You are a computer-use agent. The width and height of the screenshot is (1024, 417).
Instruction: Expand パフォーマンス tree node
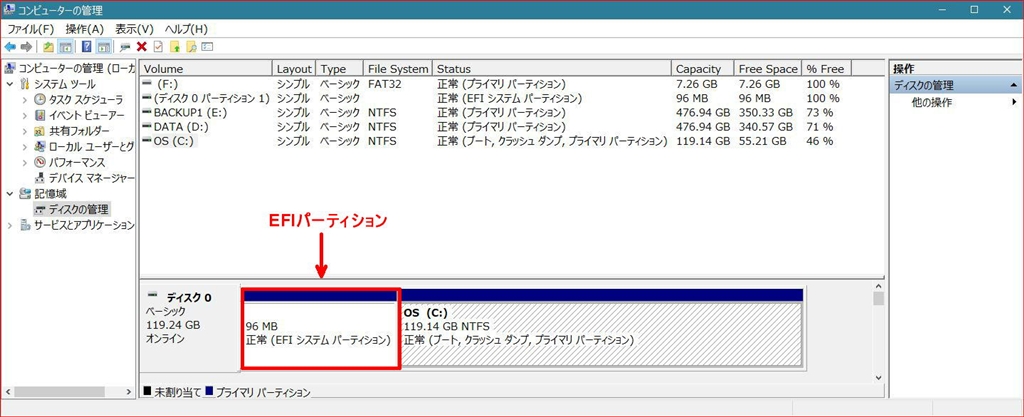click(x=25, y=162)
